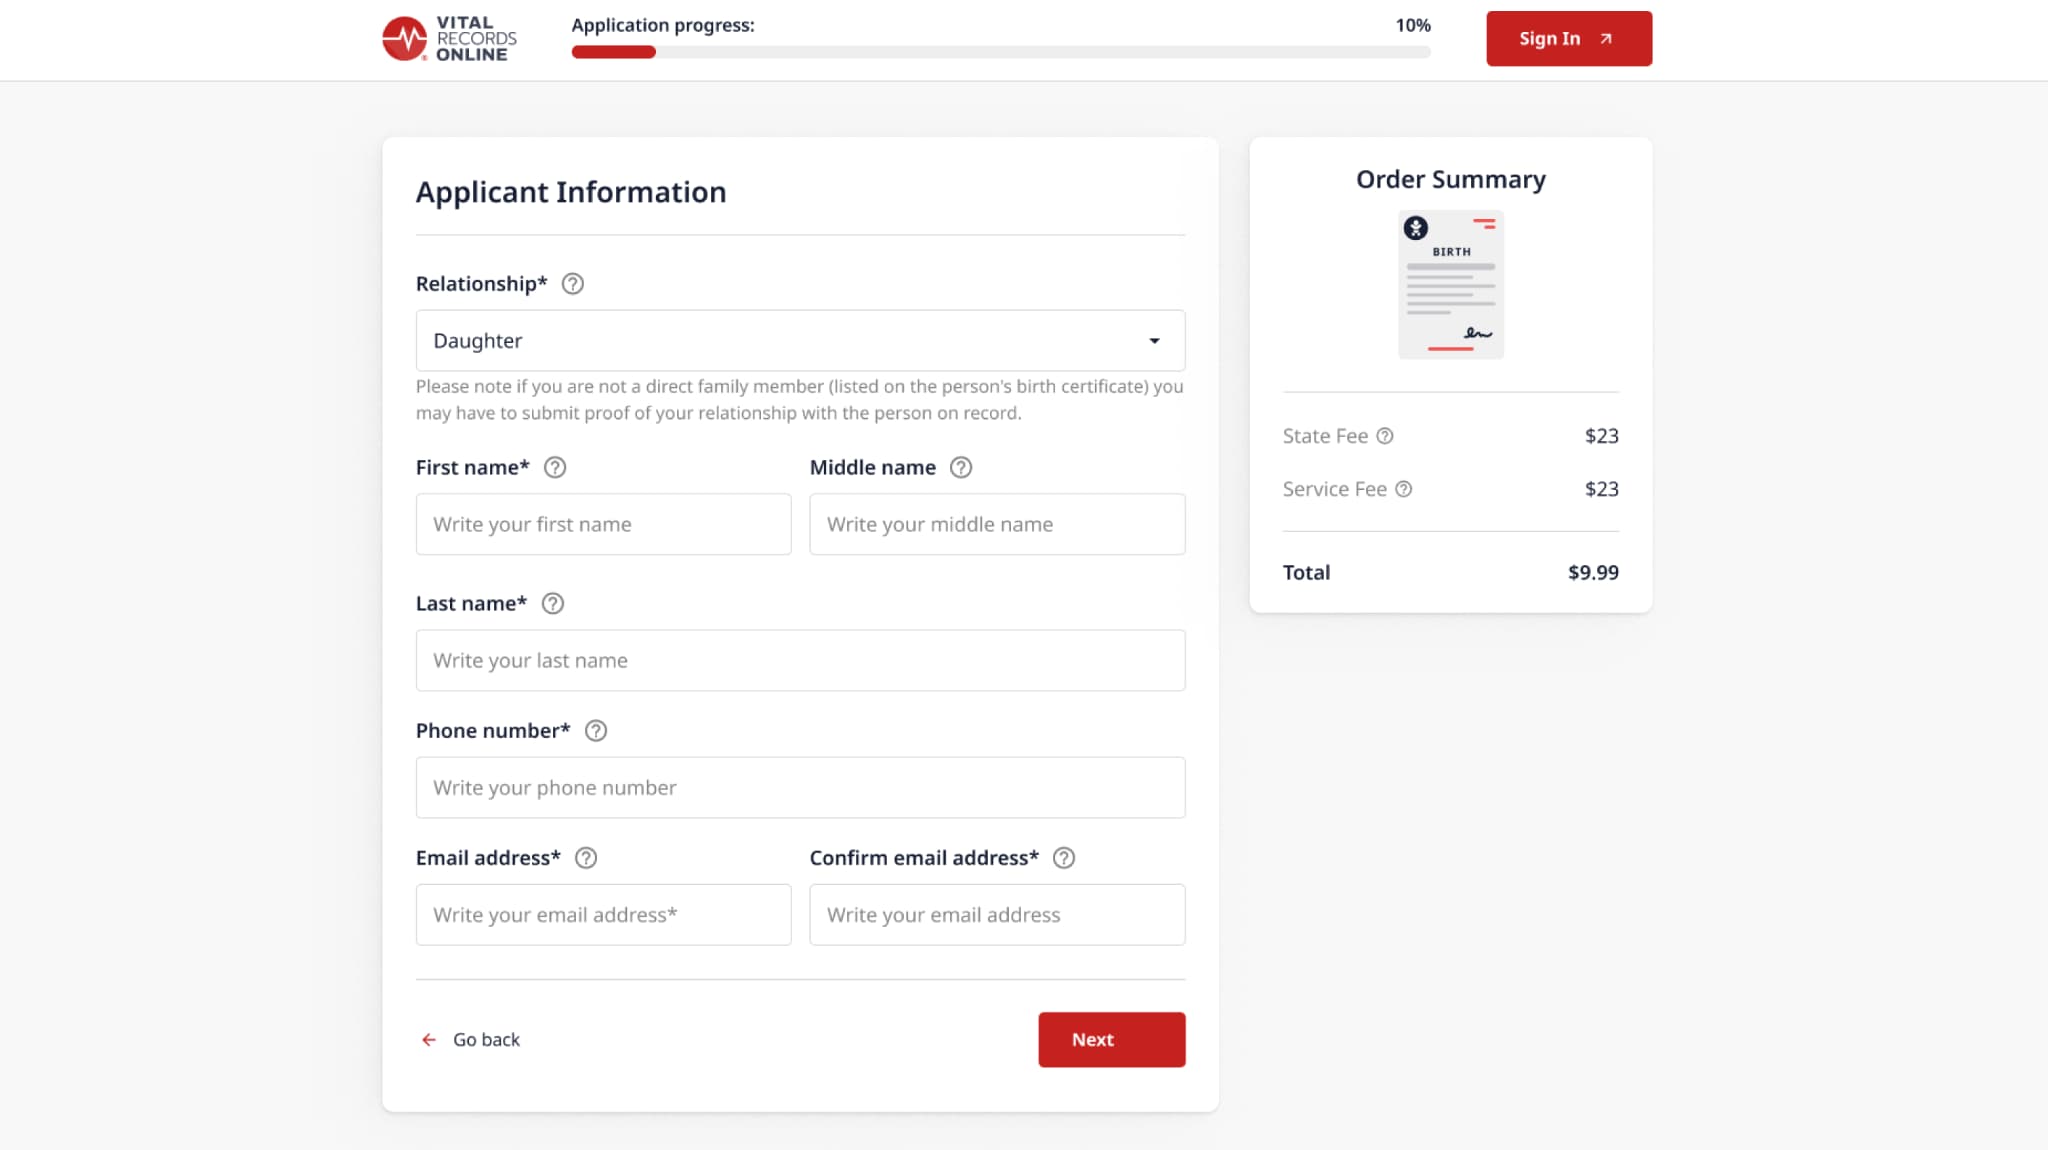Image resolution: width=2048 pixels, height=1150 pixels.
Task: Open the Confirm email address help icon
Action: pyautogui.click(x=1064, y=858)
